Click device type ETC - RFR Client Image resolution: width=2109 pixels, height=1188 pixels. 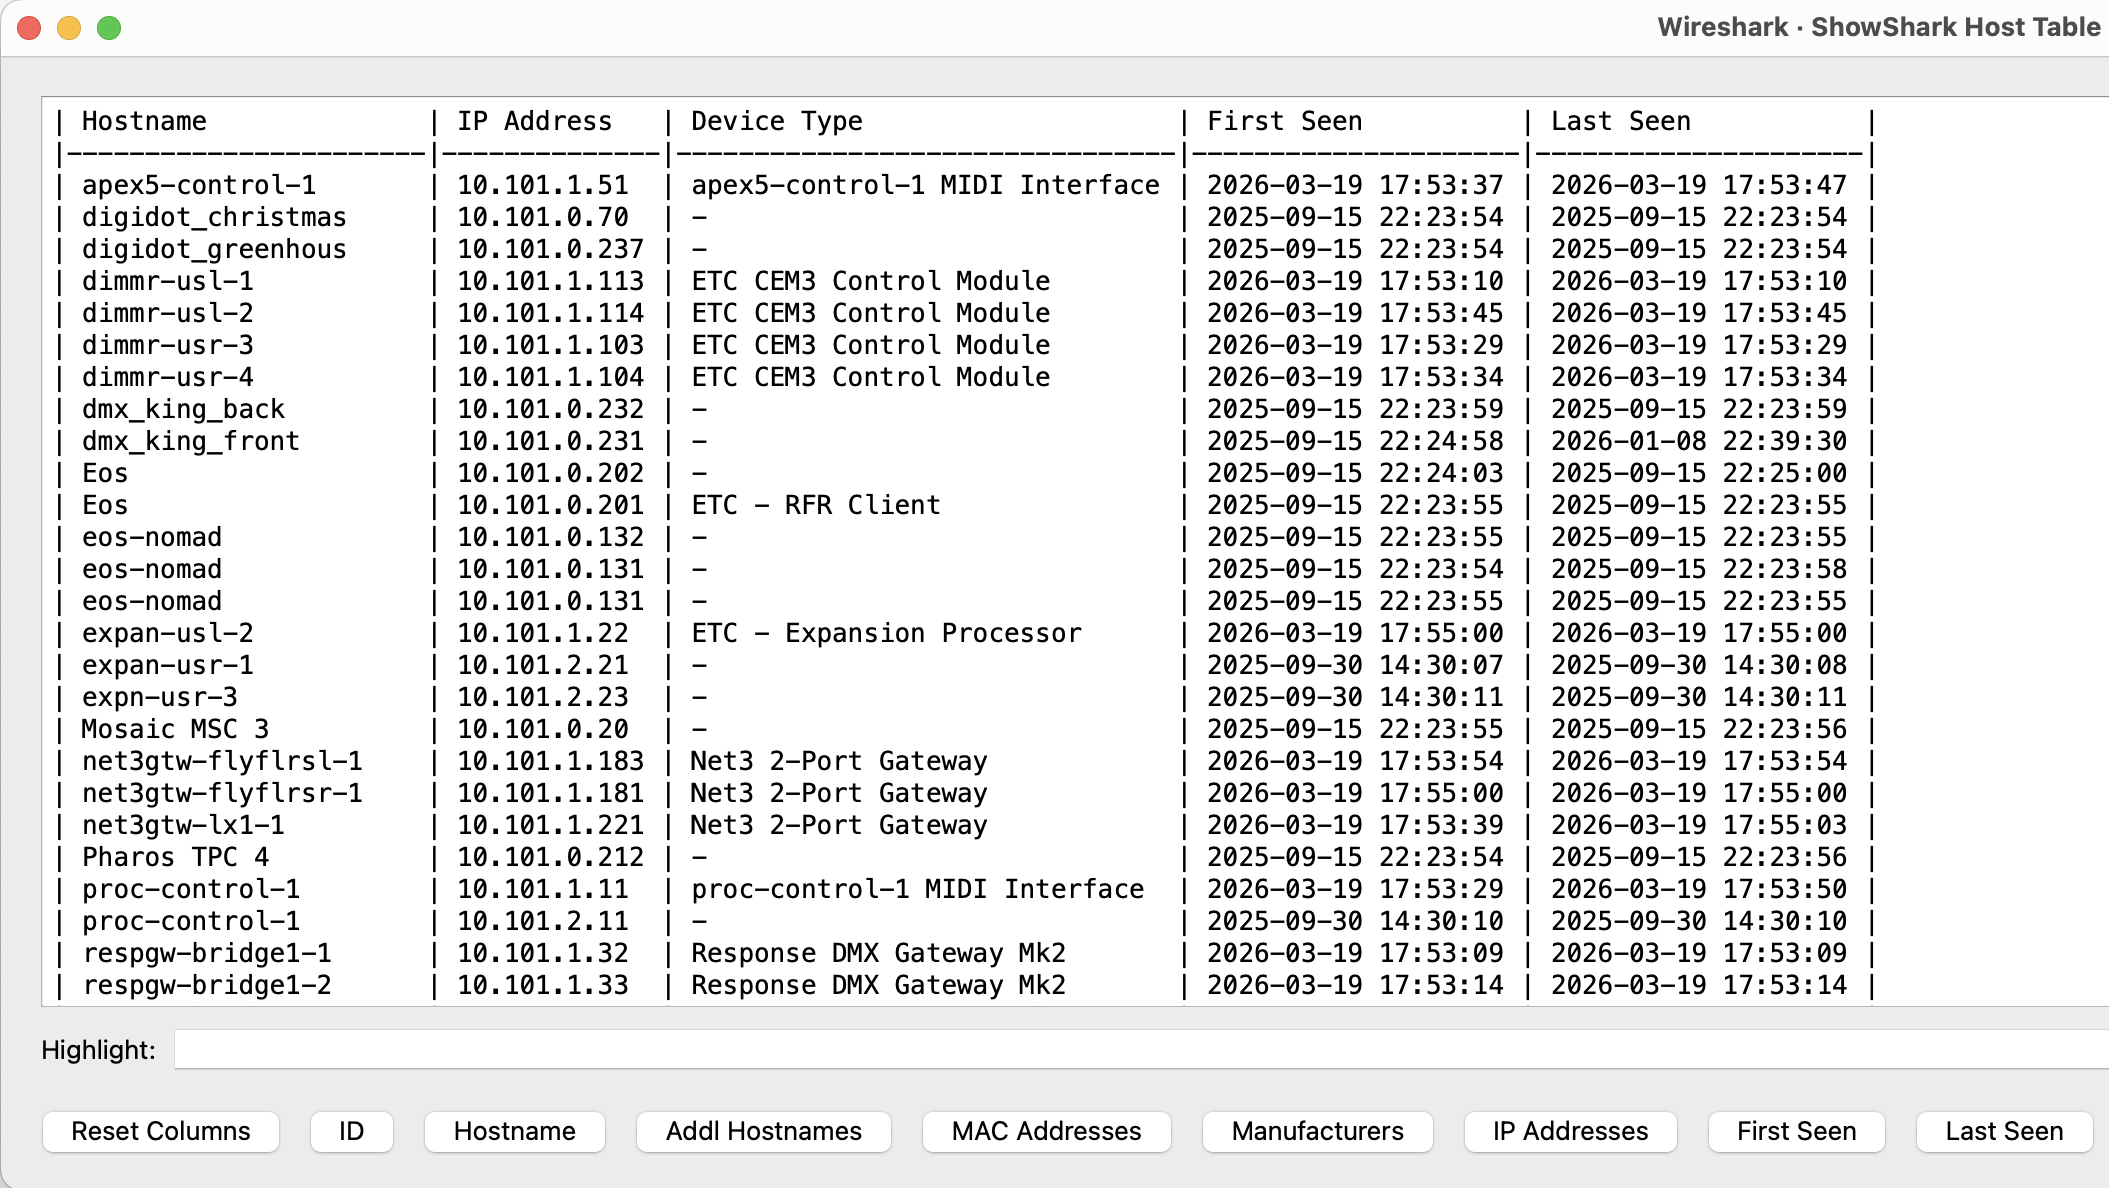816,505
